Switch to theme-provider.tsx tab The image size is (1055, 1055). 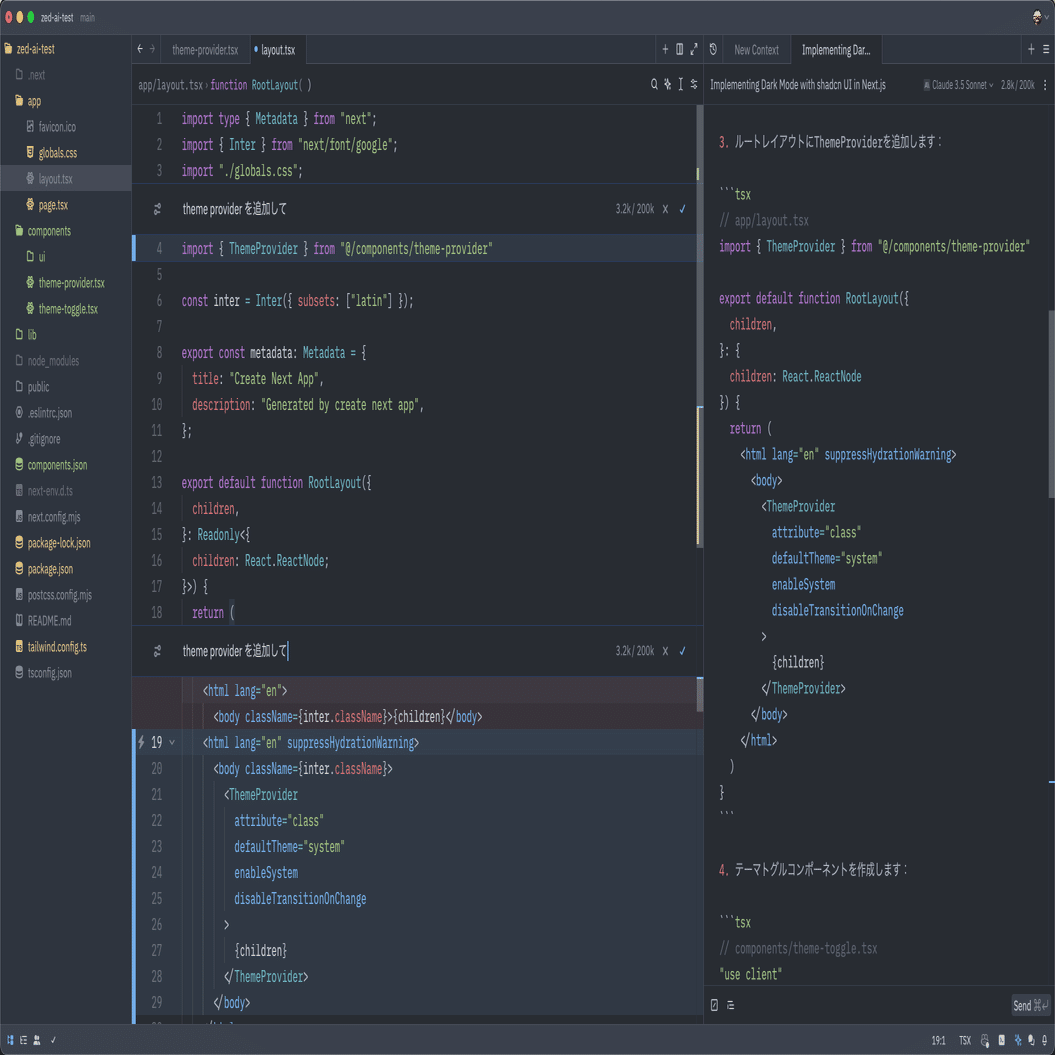coord(205,50)
